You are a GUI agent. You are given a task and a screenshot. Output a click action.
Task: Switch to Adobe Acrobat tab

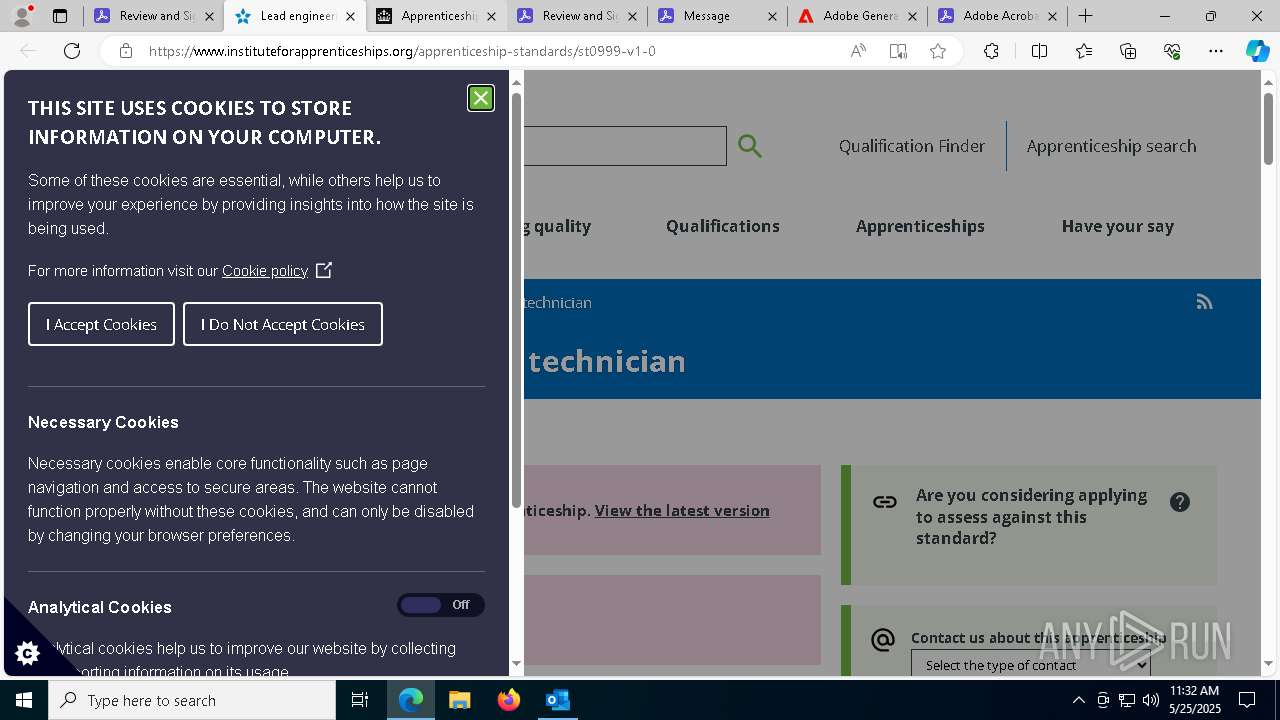click(998, 16)
